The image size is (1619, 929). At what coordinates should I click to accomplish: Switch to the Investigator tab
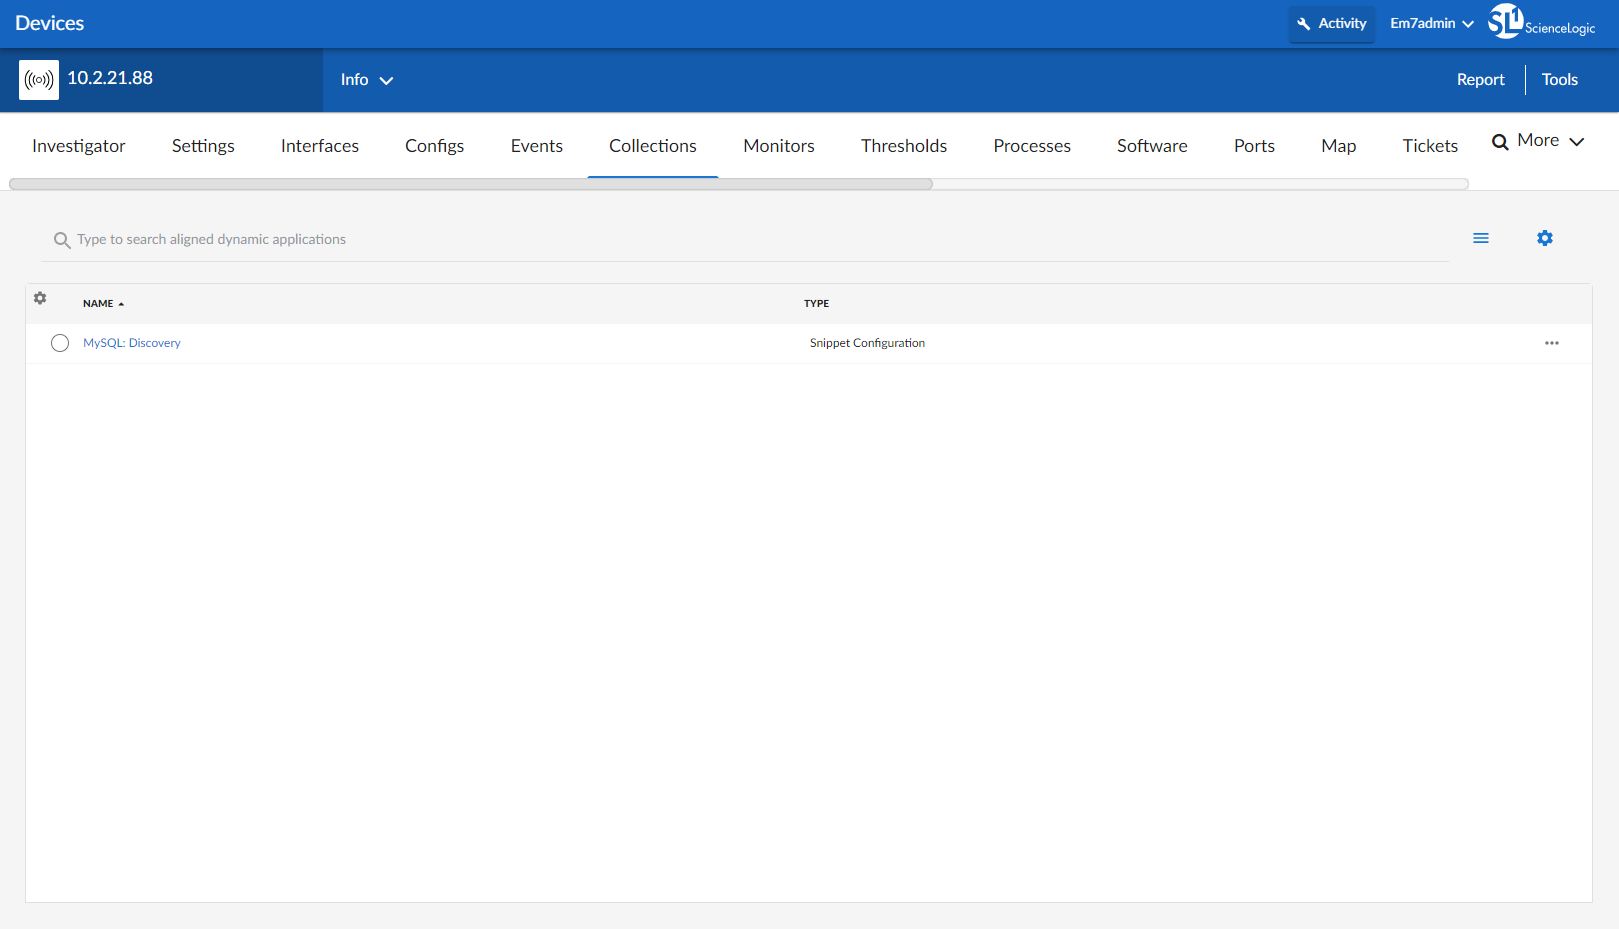click(79, 146)
